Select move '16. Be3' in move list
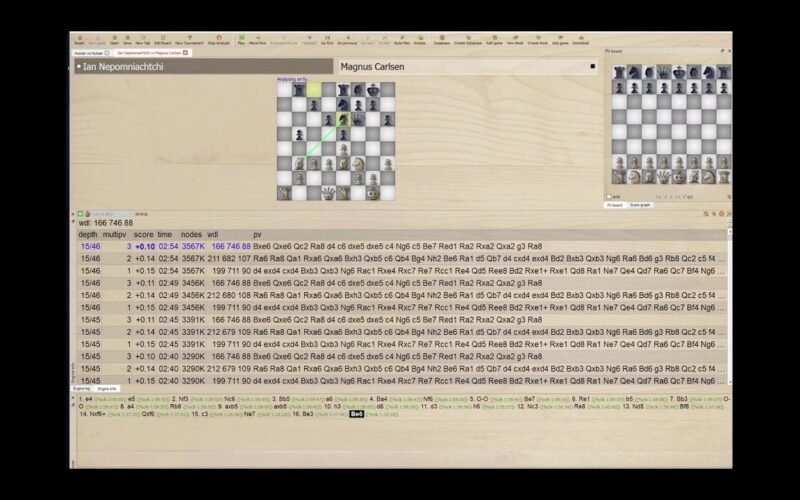 click(303, 414)
